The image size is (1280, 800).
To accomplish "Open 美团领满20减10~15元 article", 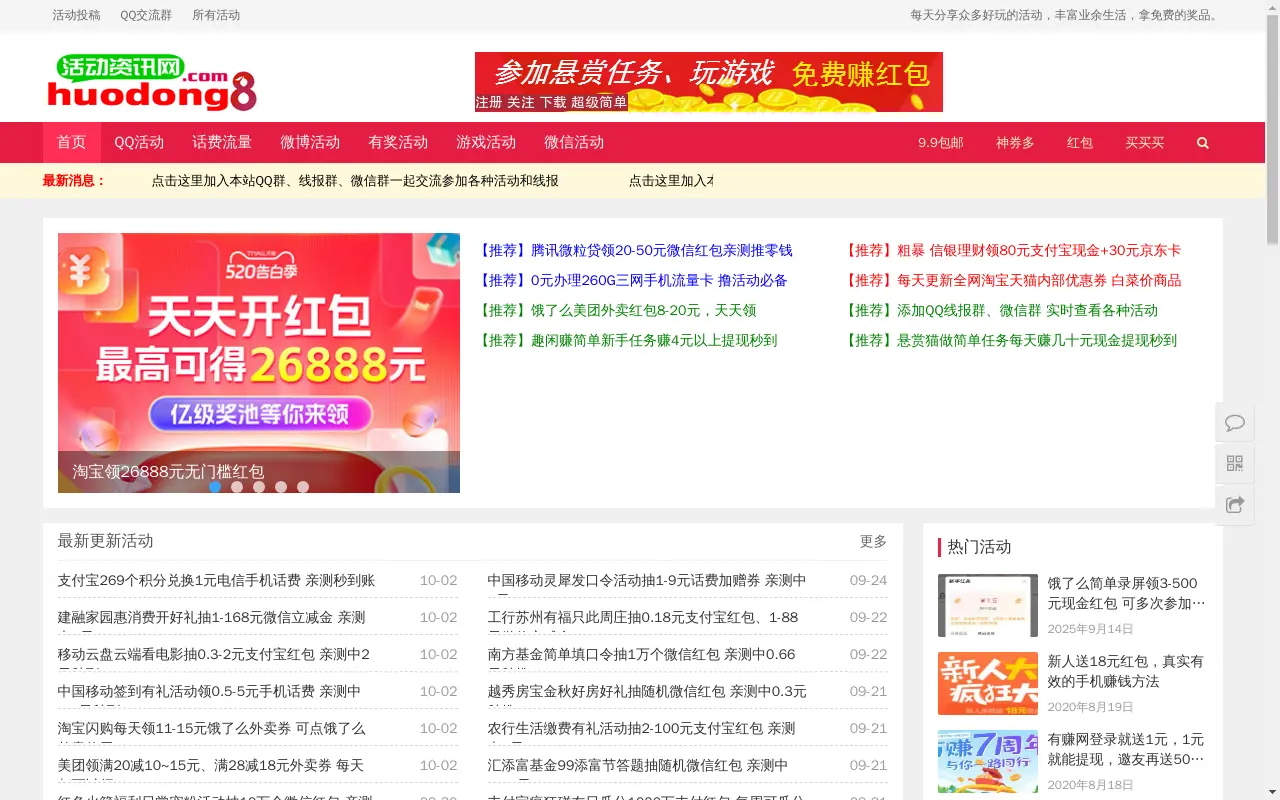I will pyautogui.click(x=211, y=765).
